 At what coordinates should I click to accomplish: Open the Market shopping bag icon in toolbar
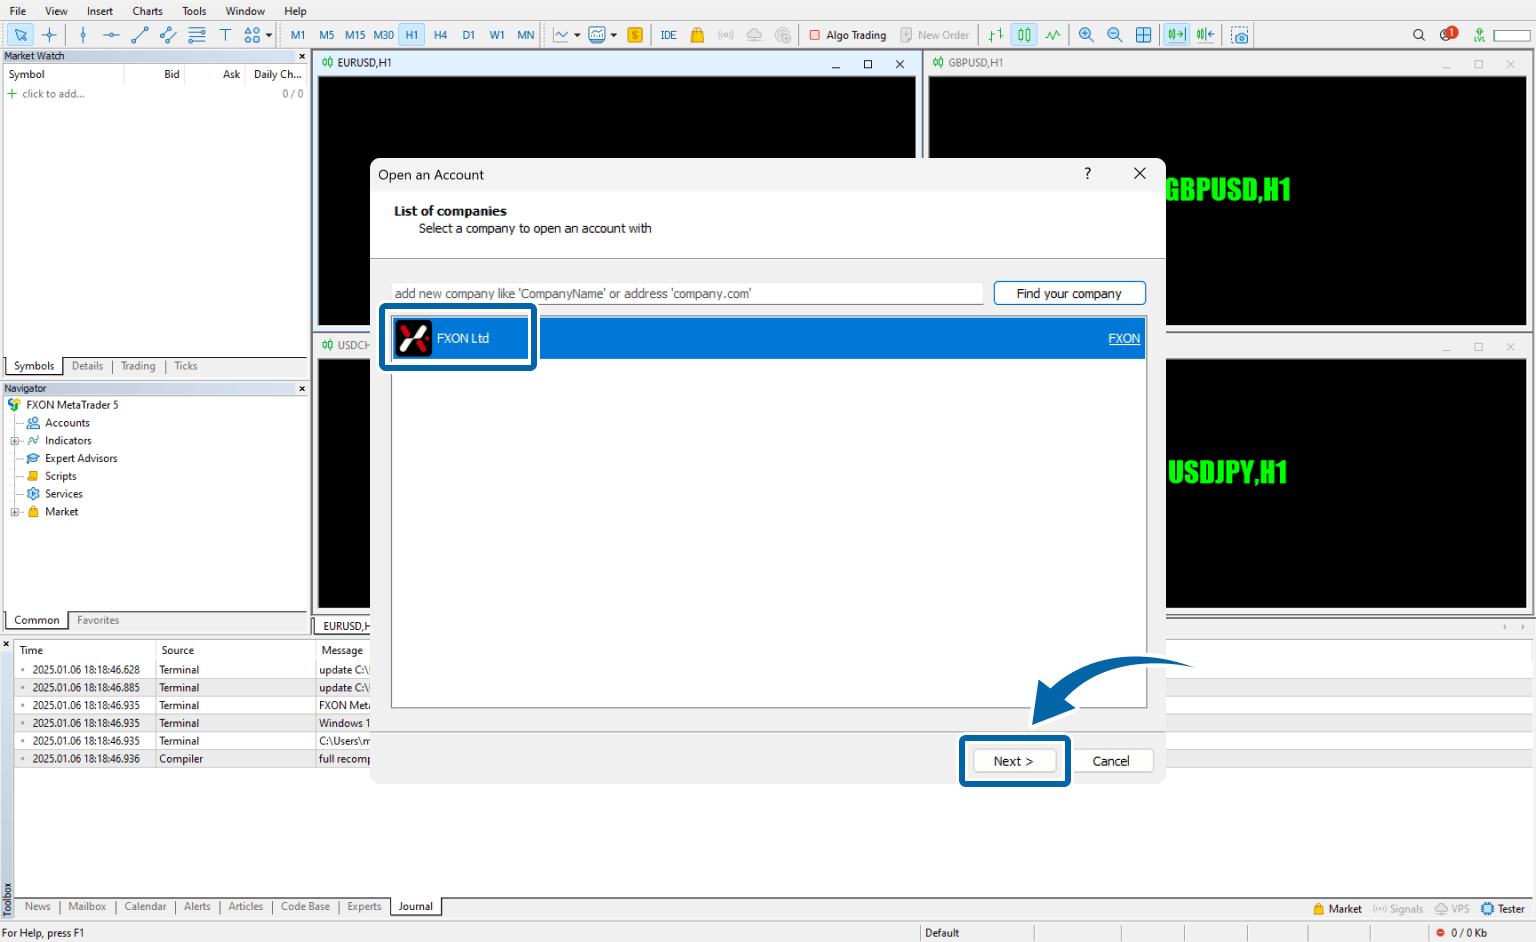[697, 35]
